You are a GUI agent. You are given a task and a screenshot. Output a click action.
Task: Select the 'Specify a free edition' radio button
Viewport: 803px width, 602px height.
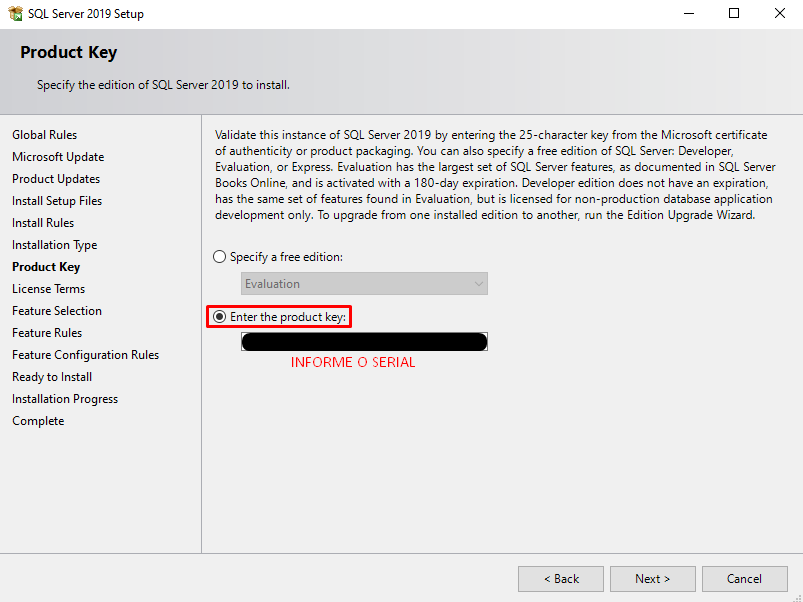pyautogui.click(x=220, y=256)
